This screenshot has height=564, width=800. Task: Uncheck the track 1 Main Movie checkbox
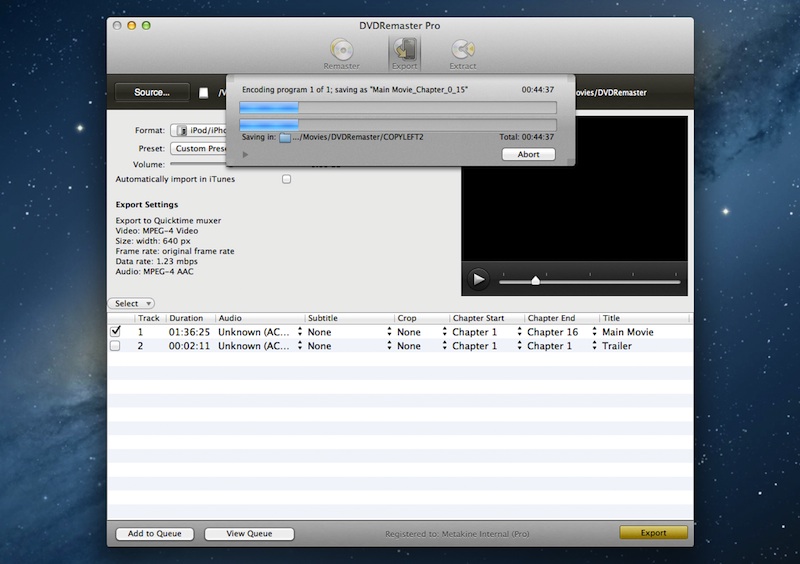[115, 331]
